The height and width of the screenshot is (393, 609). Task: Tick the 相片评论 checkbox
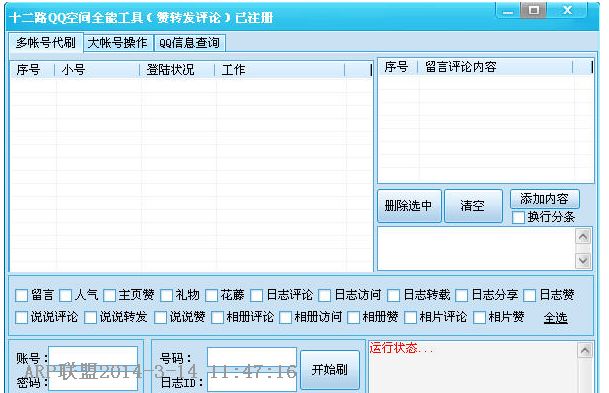click(411, 317)
